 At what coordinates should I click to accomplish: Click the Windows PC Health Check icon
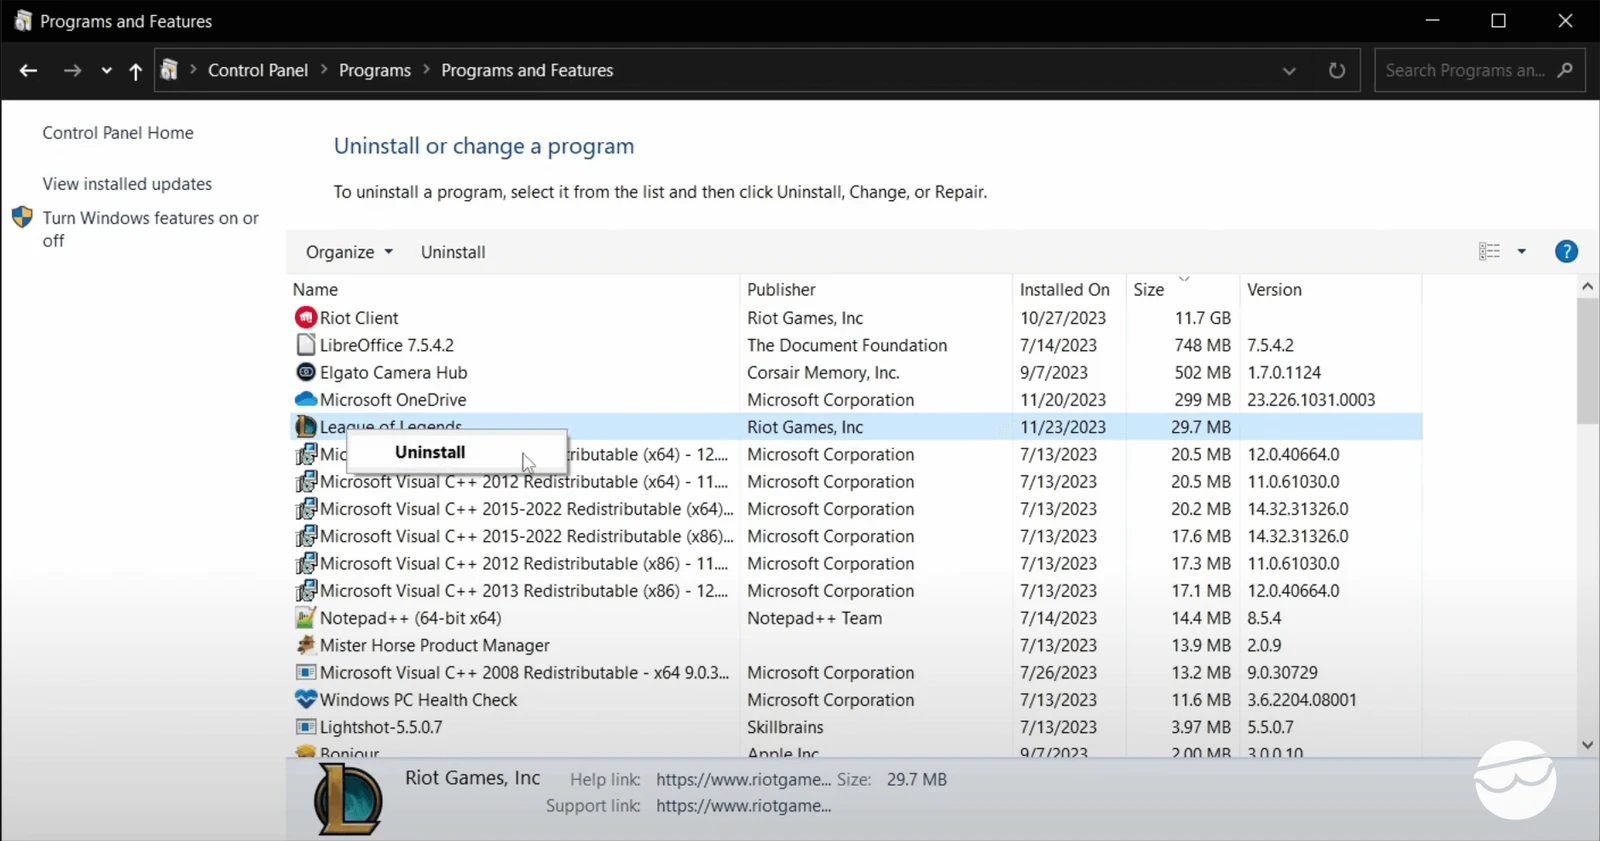[306, 700]
